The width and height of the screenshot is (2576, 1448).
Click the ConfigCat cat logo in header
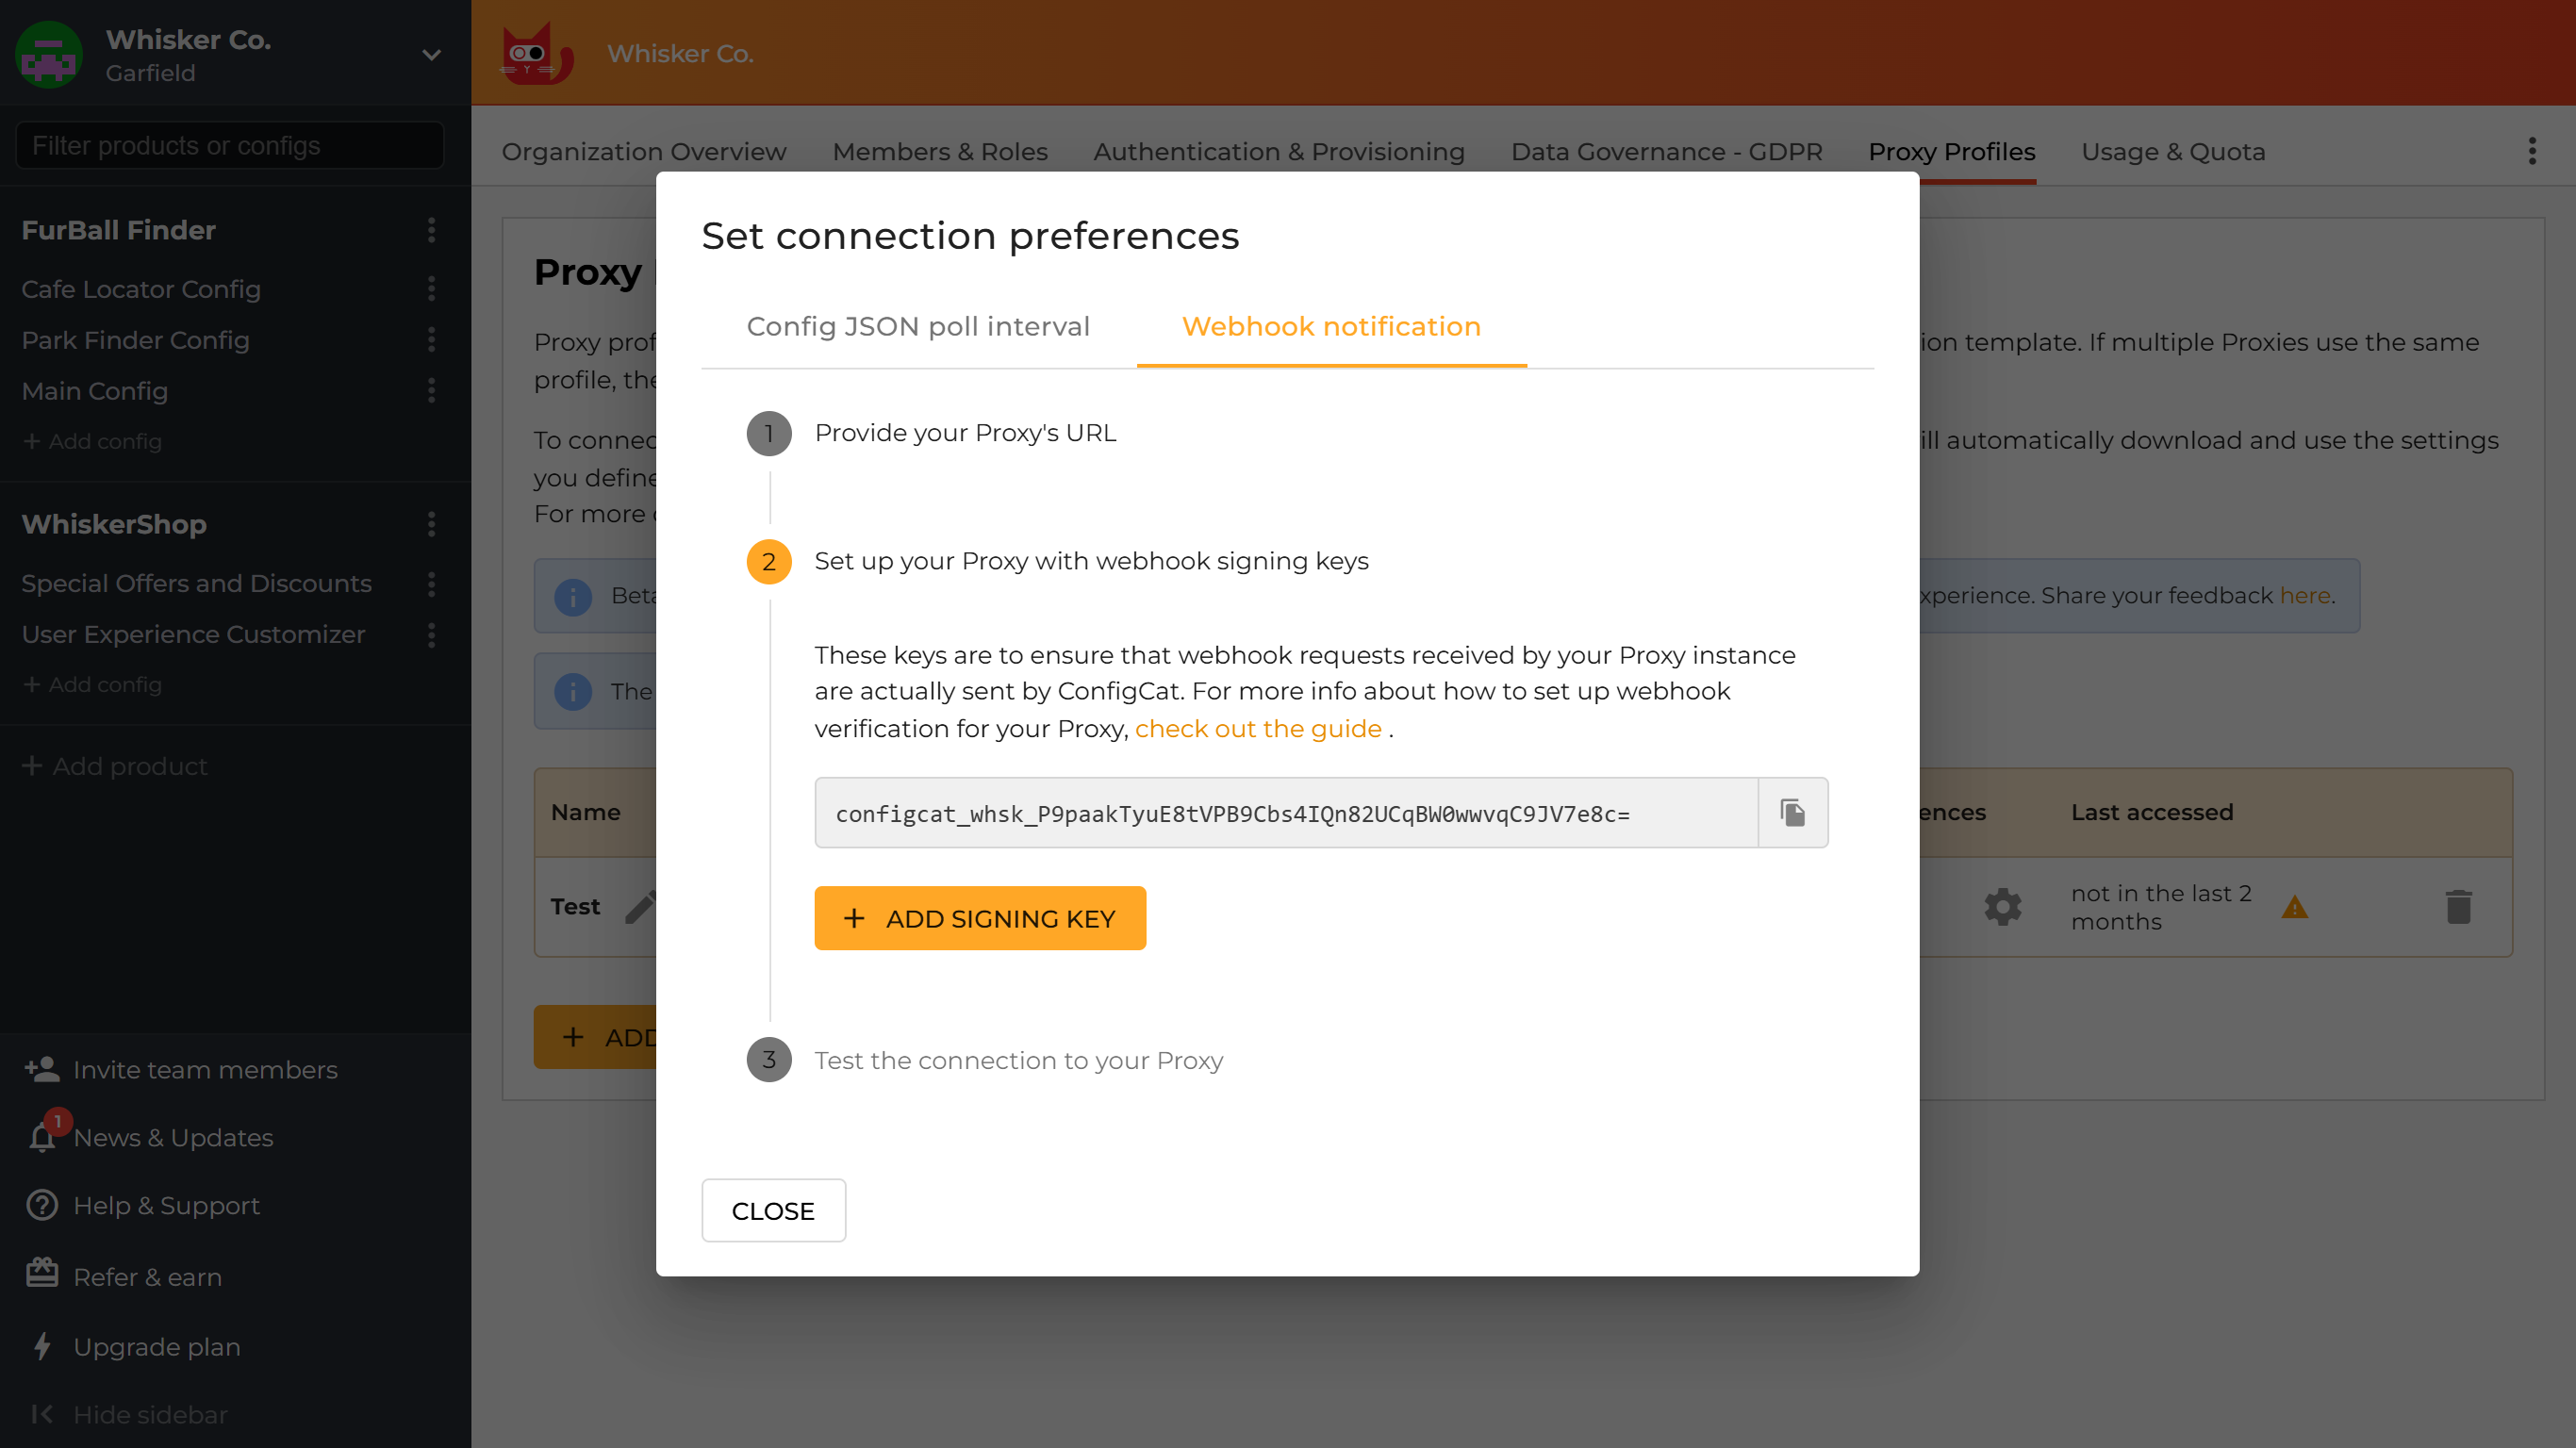click(535, 53)
